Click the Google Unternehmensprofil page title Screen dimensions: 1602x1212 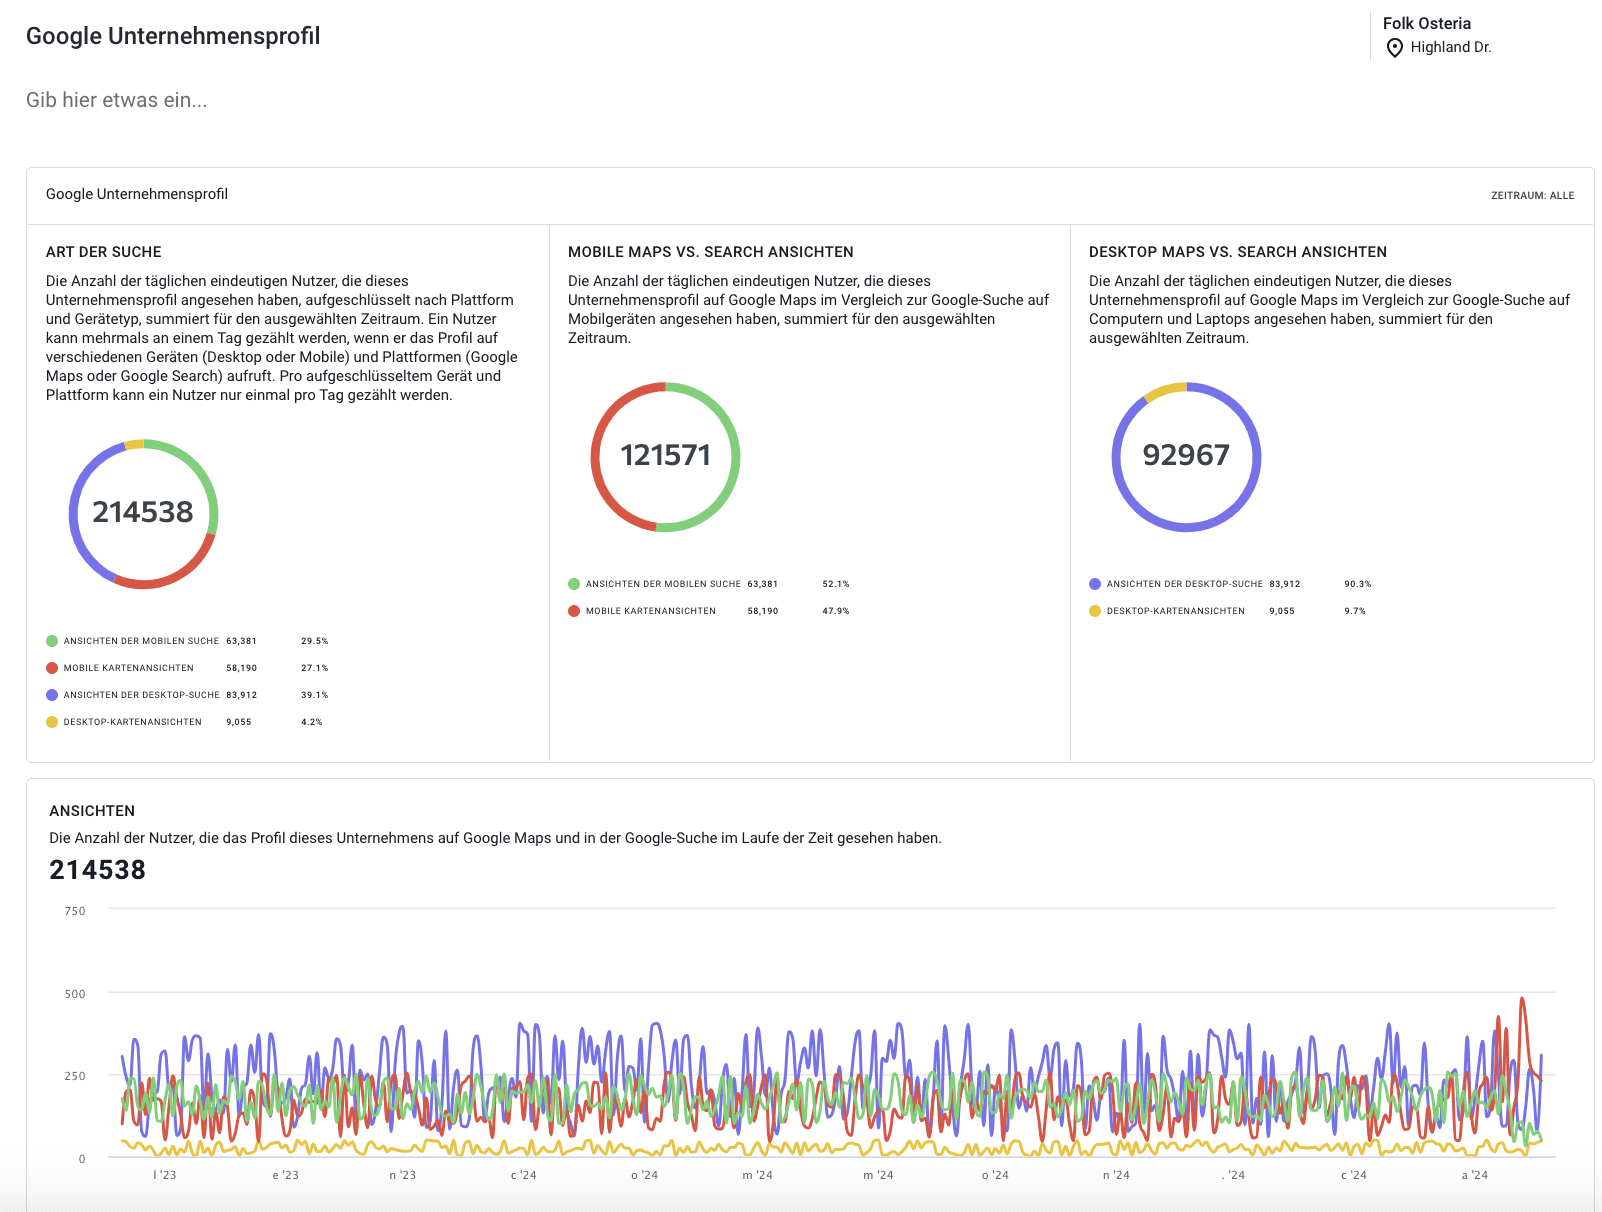coord(173,36)
